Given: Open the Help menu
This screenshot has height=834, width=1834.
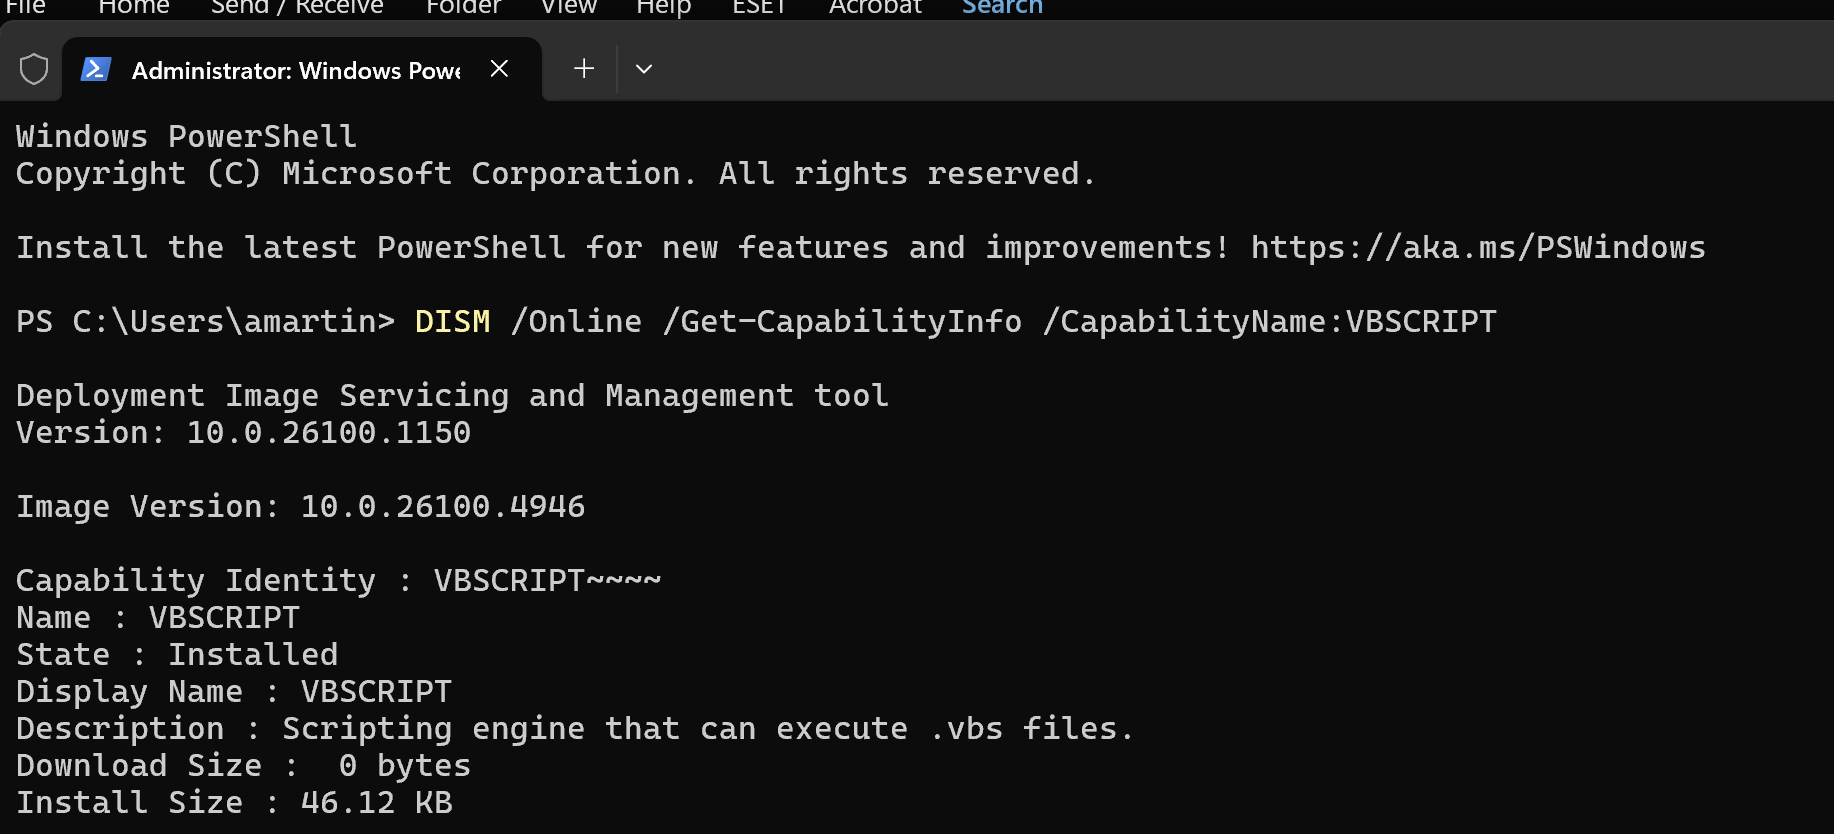Looking at the screenshot, I should pos(664,7).
